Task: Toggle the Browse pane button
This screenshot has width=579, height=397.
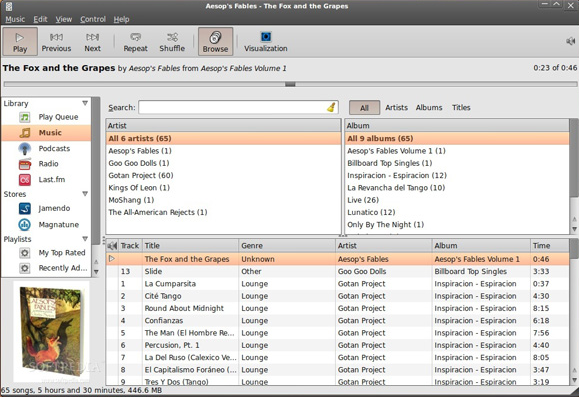Action: point(215,42)
